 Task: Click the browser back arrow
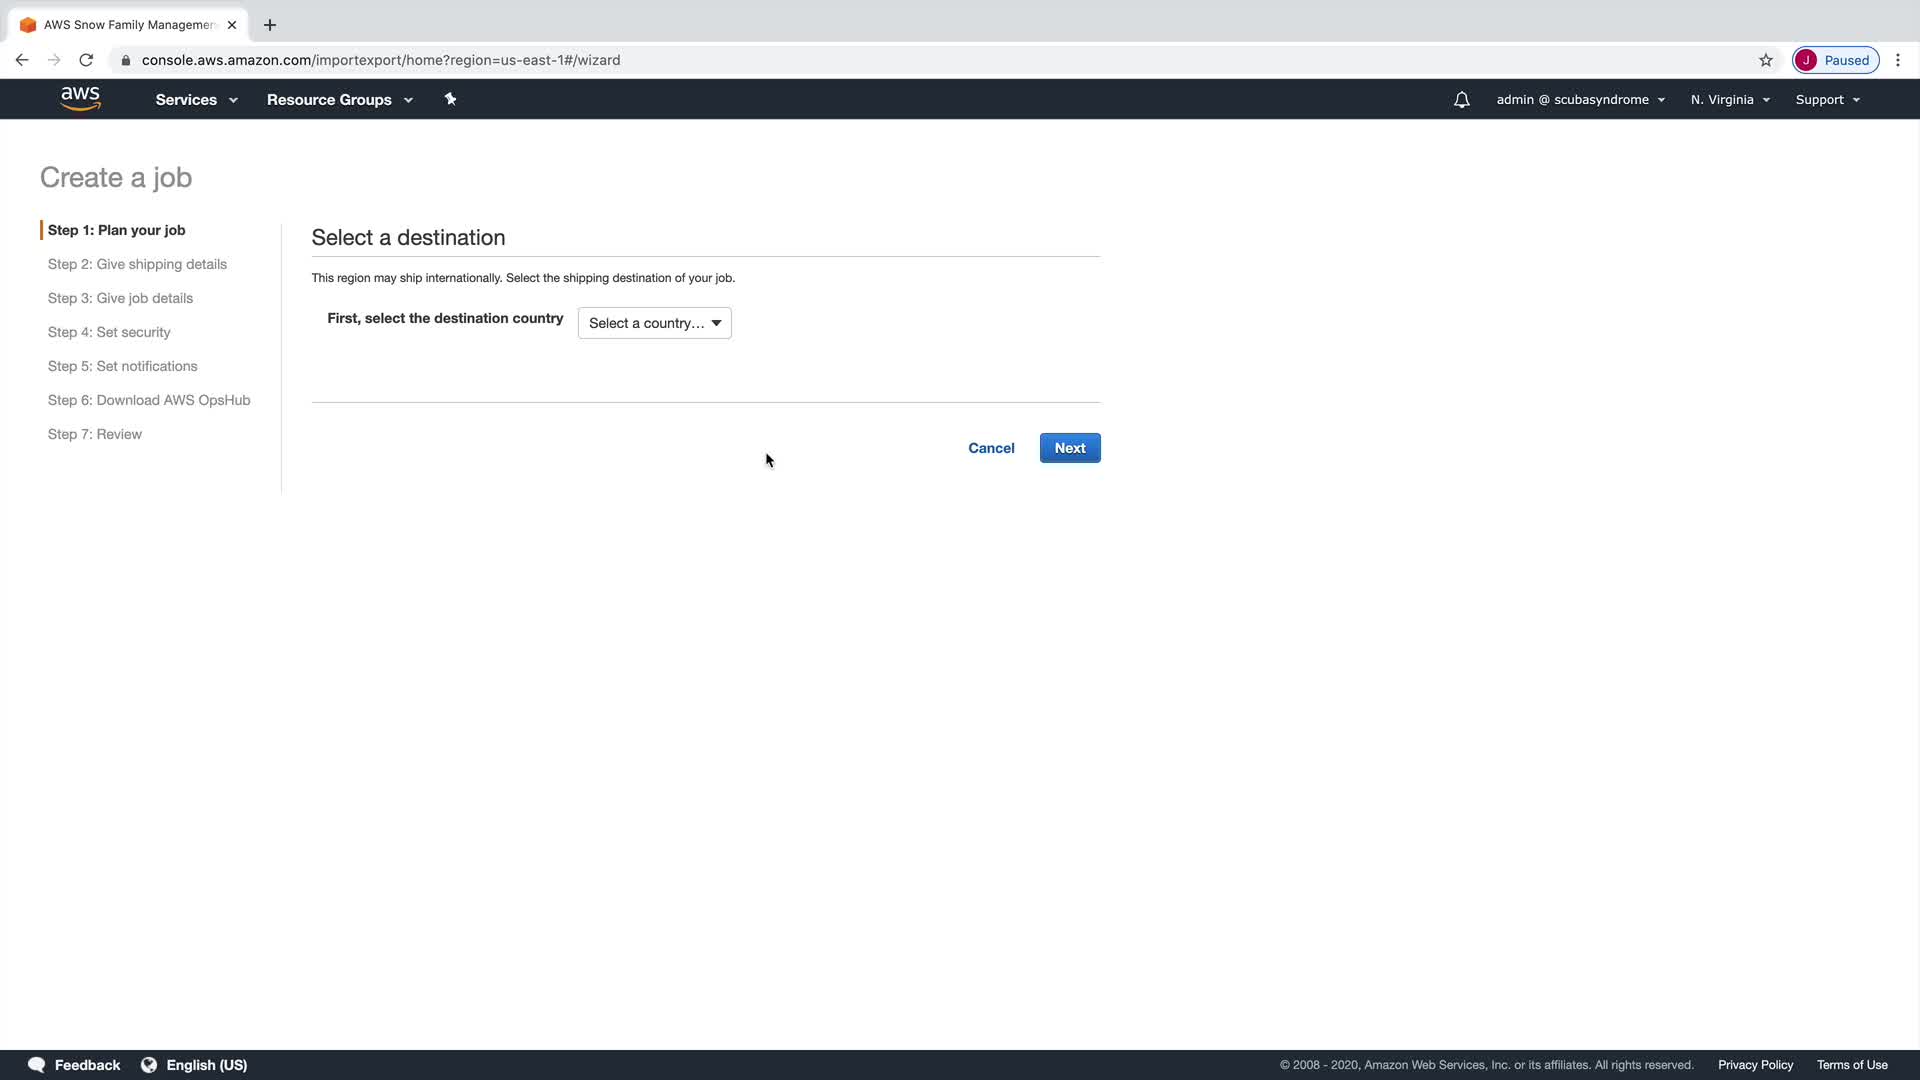click(x=22, y=60)
